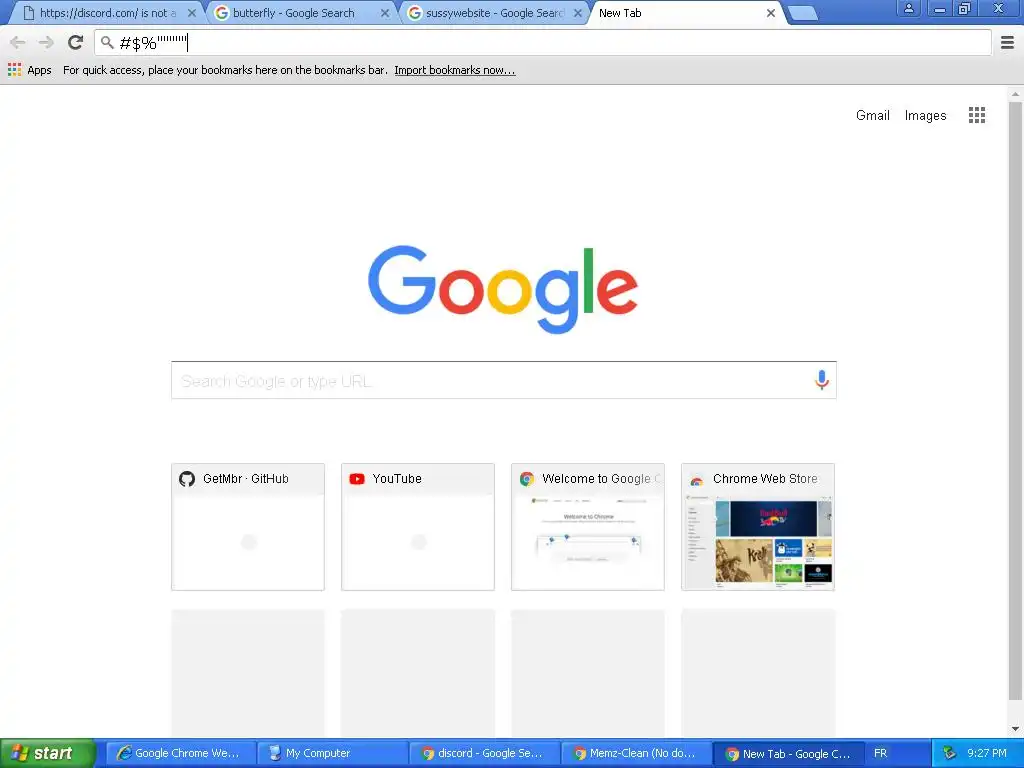The height and width of the screenshot is (768, 1024).
Task: Click the FR language indicator
Action: pyautogui.click(x=880, y=753)
